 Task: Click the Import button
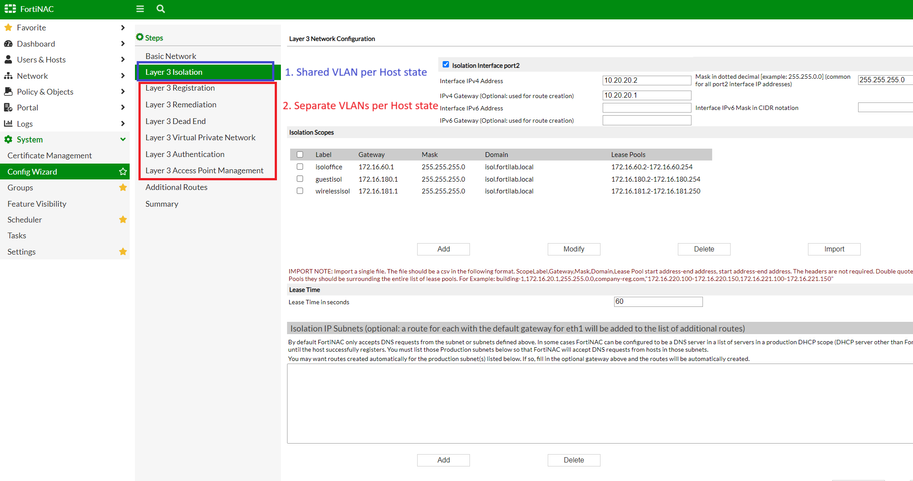(834, 249)
